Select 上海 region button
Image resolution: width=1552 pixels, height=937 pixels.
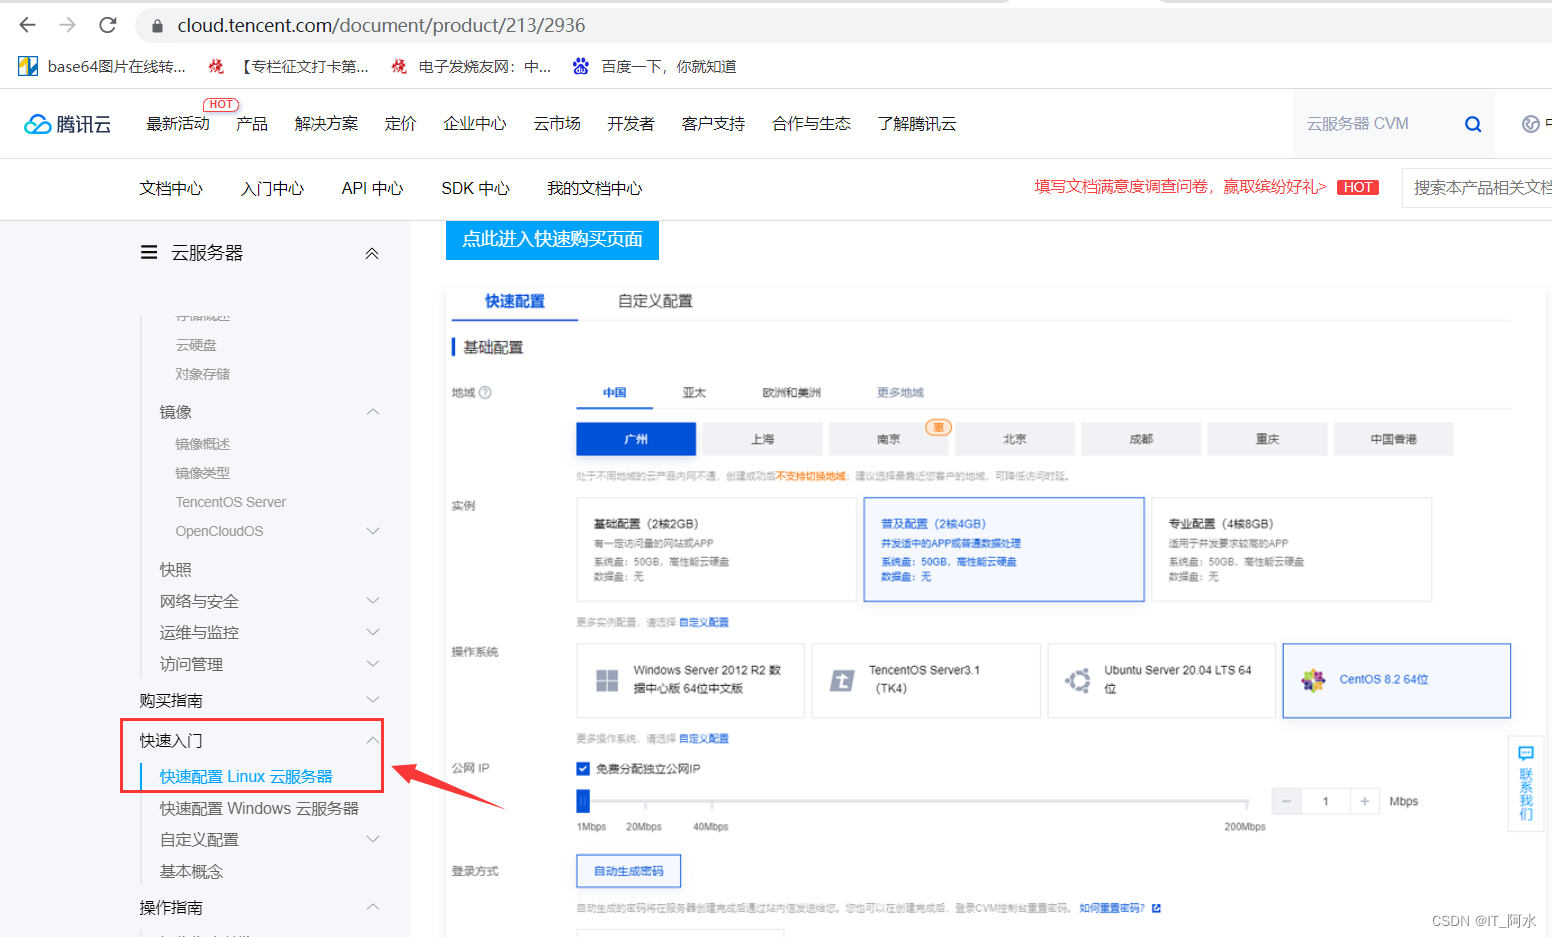tap(762, 439)
